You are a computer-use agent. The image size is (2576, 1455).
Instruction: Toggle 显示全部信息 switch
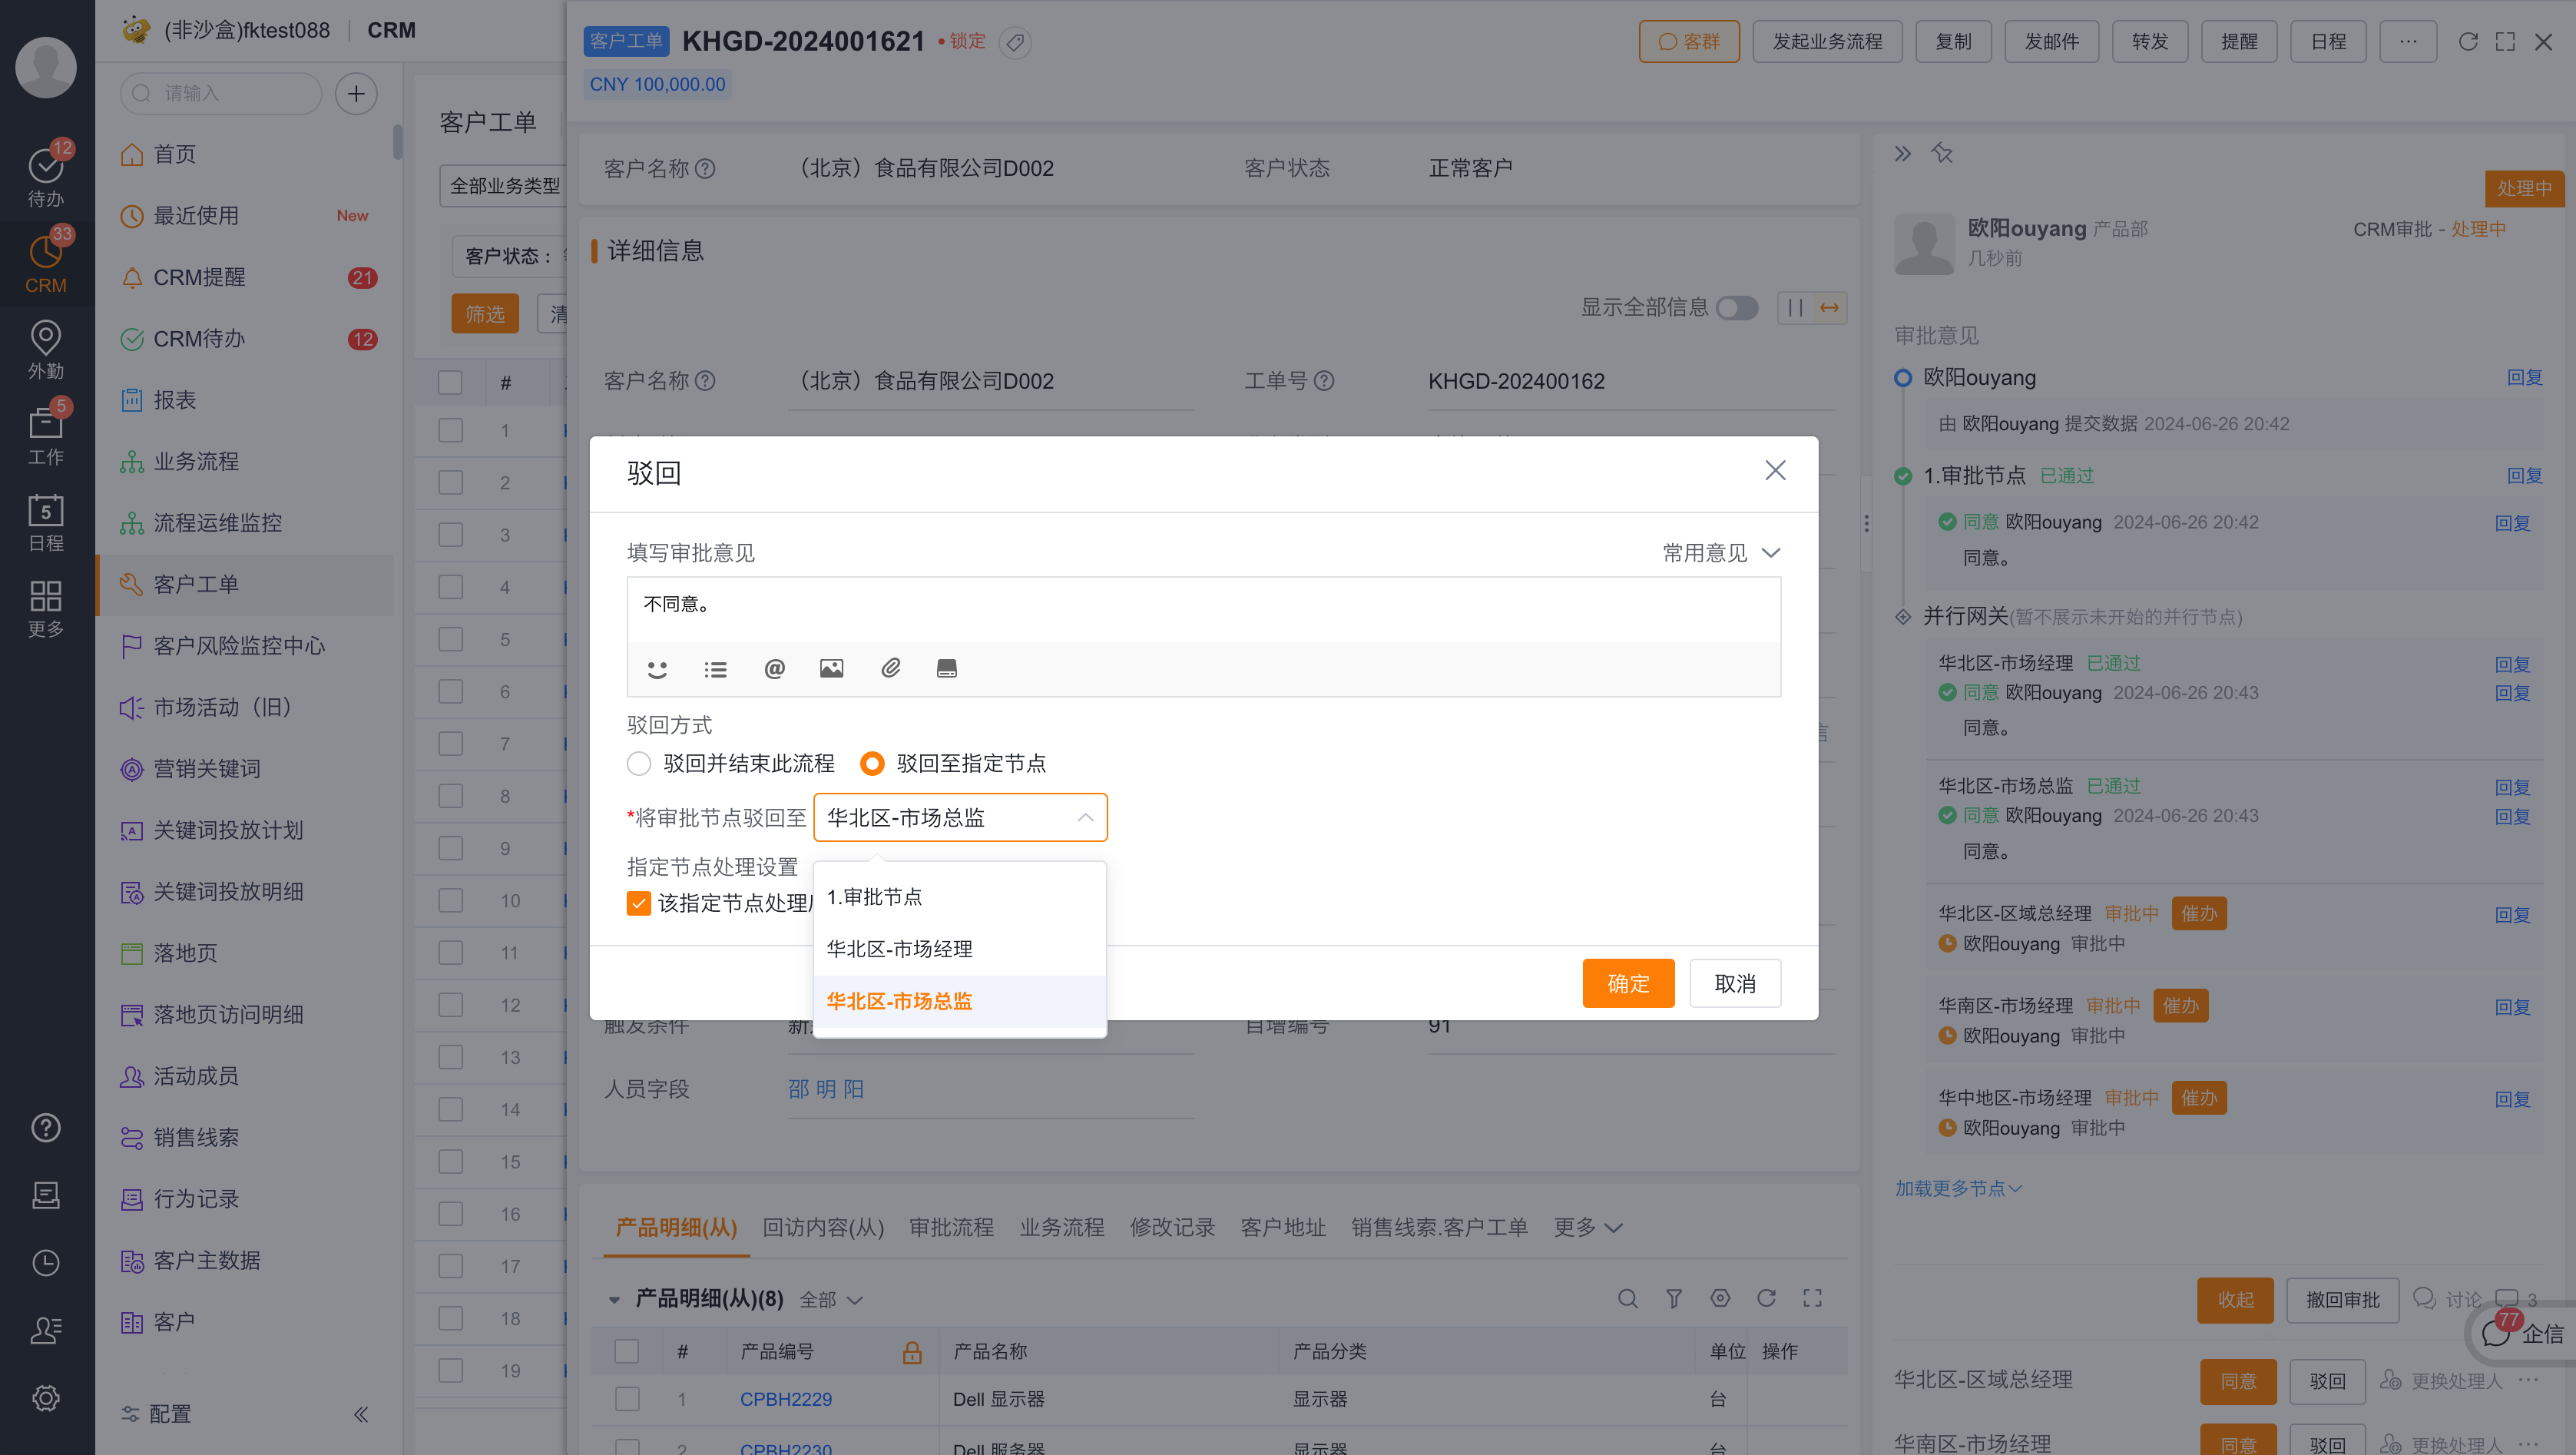[1737, 308]
